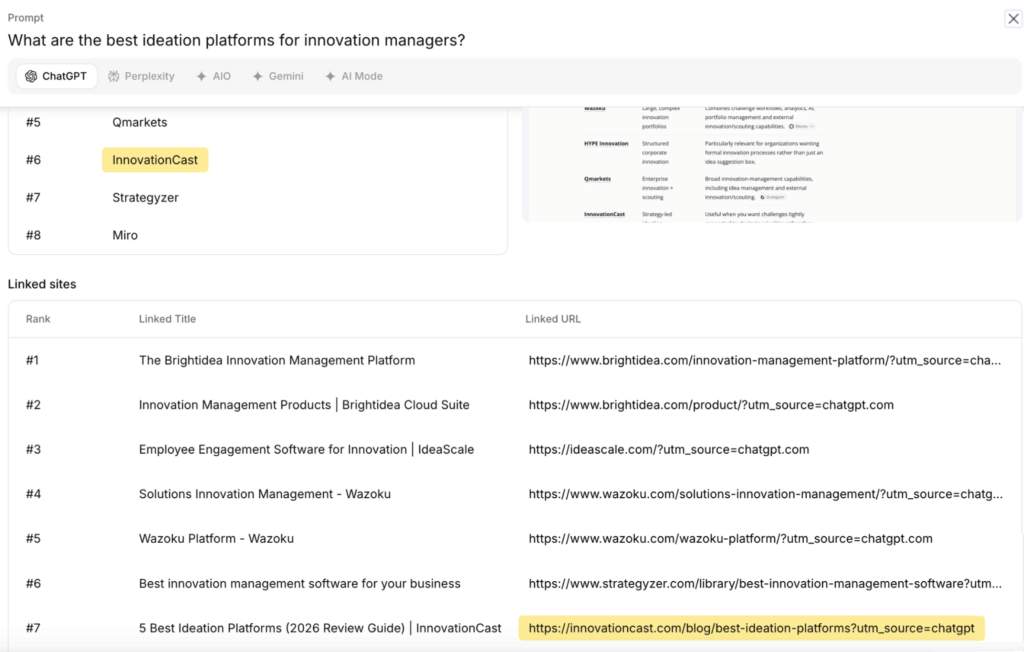Open the AIO tab

coord(214,76)
